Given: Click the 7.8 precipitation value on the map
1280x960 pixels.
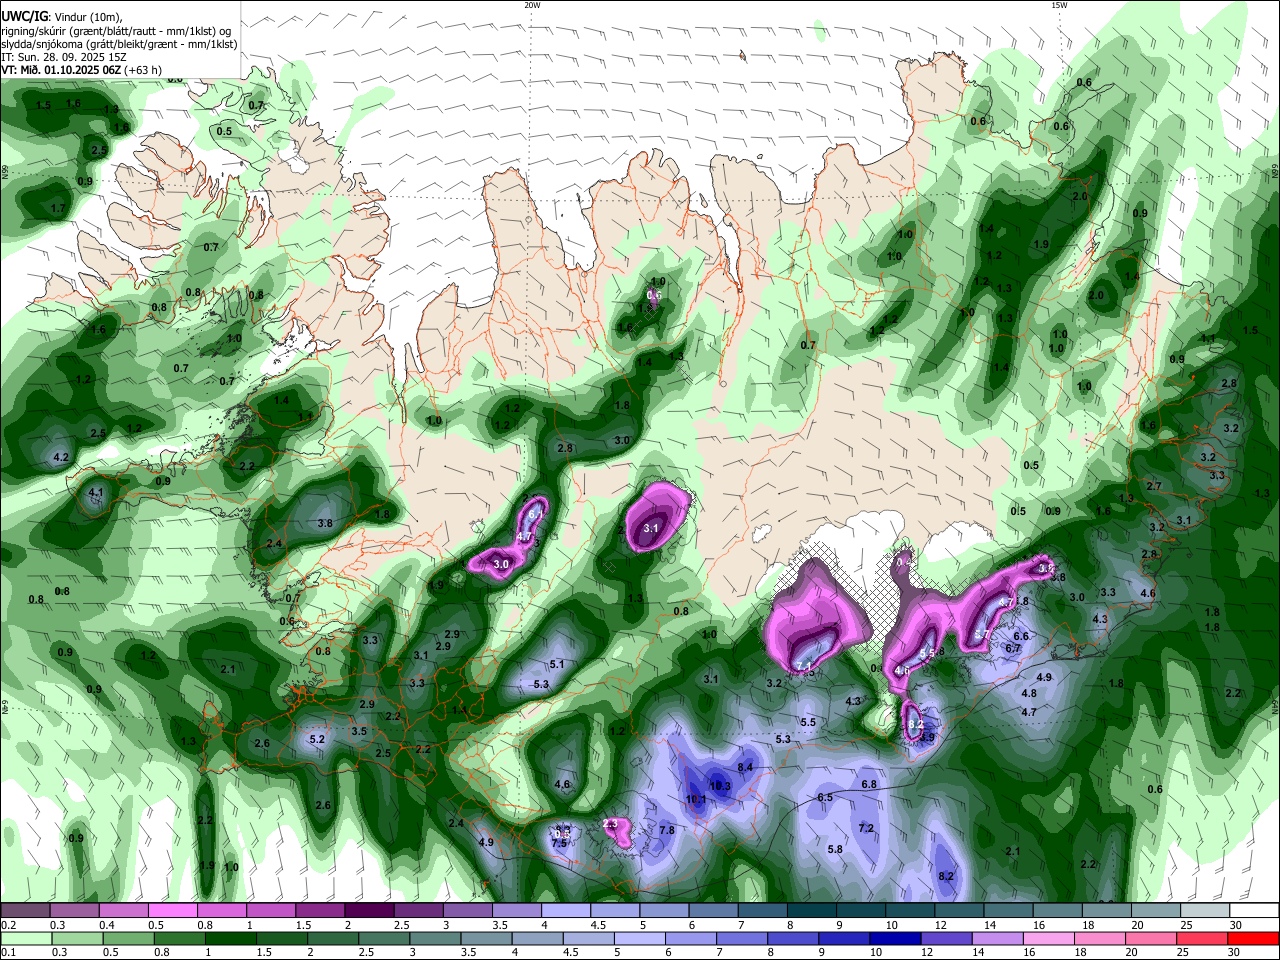Looking at the screenshot, I should pyautogui.click(x=667, y=830).
